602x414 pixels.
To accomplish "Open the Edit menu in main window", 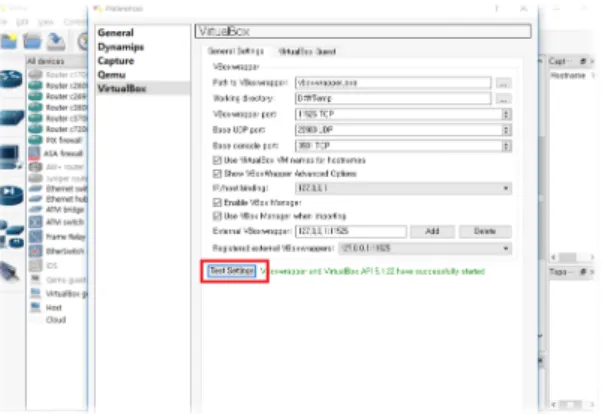I will tap(22, 22).
